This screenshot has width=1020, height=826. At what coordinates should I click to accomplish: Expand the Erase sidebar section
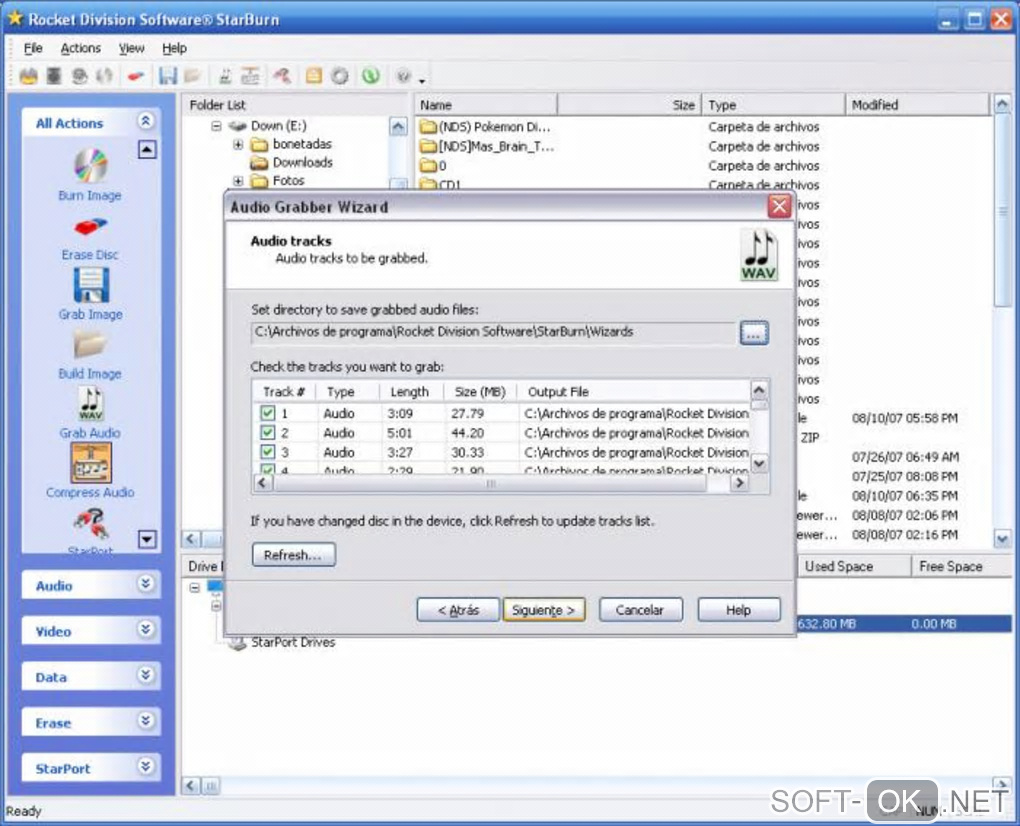pos(146,720)
